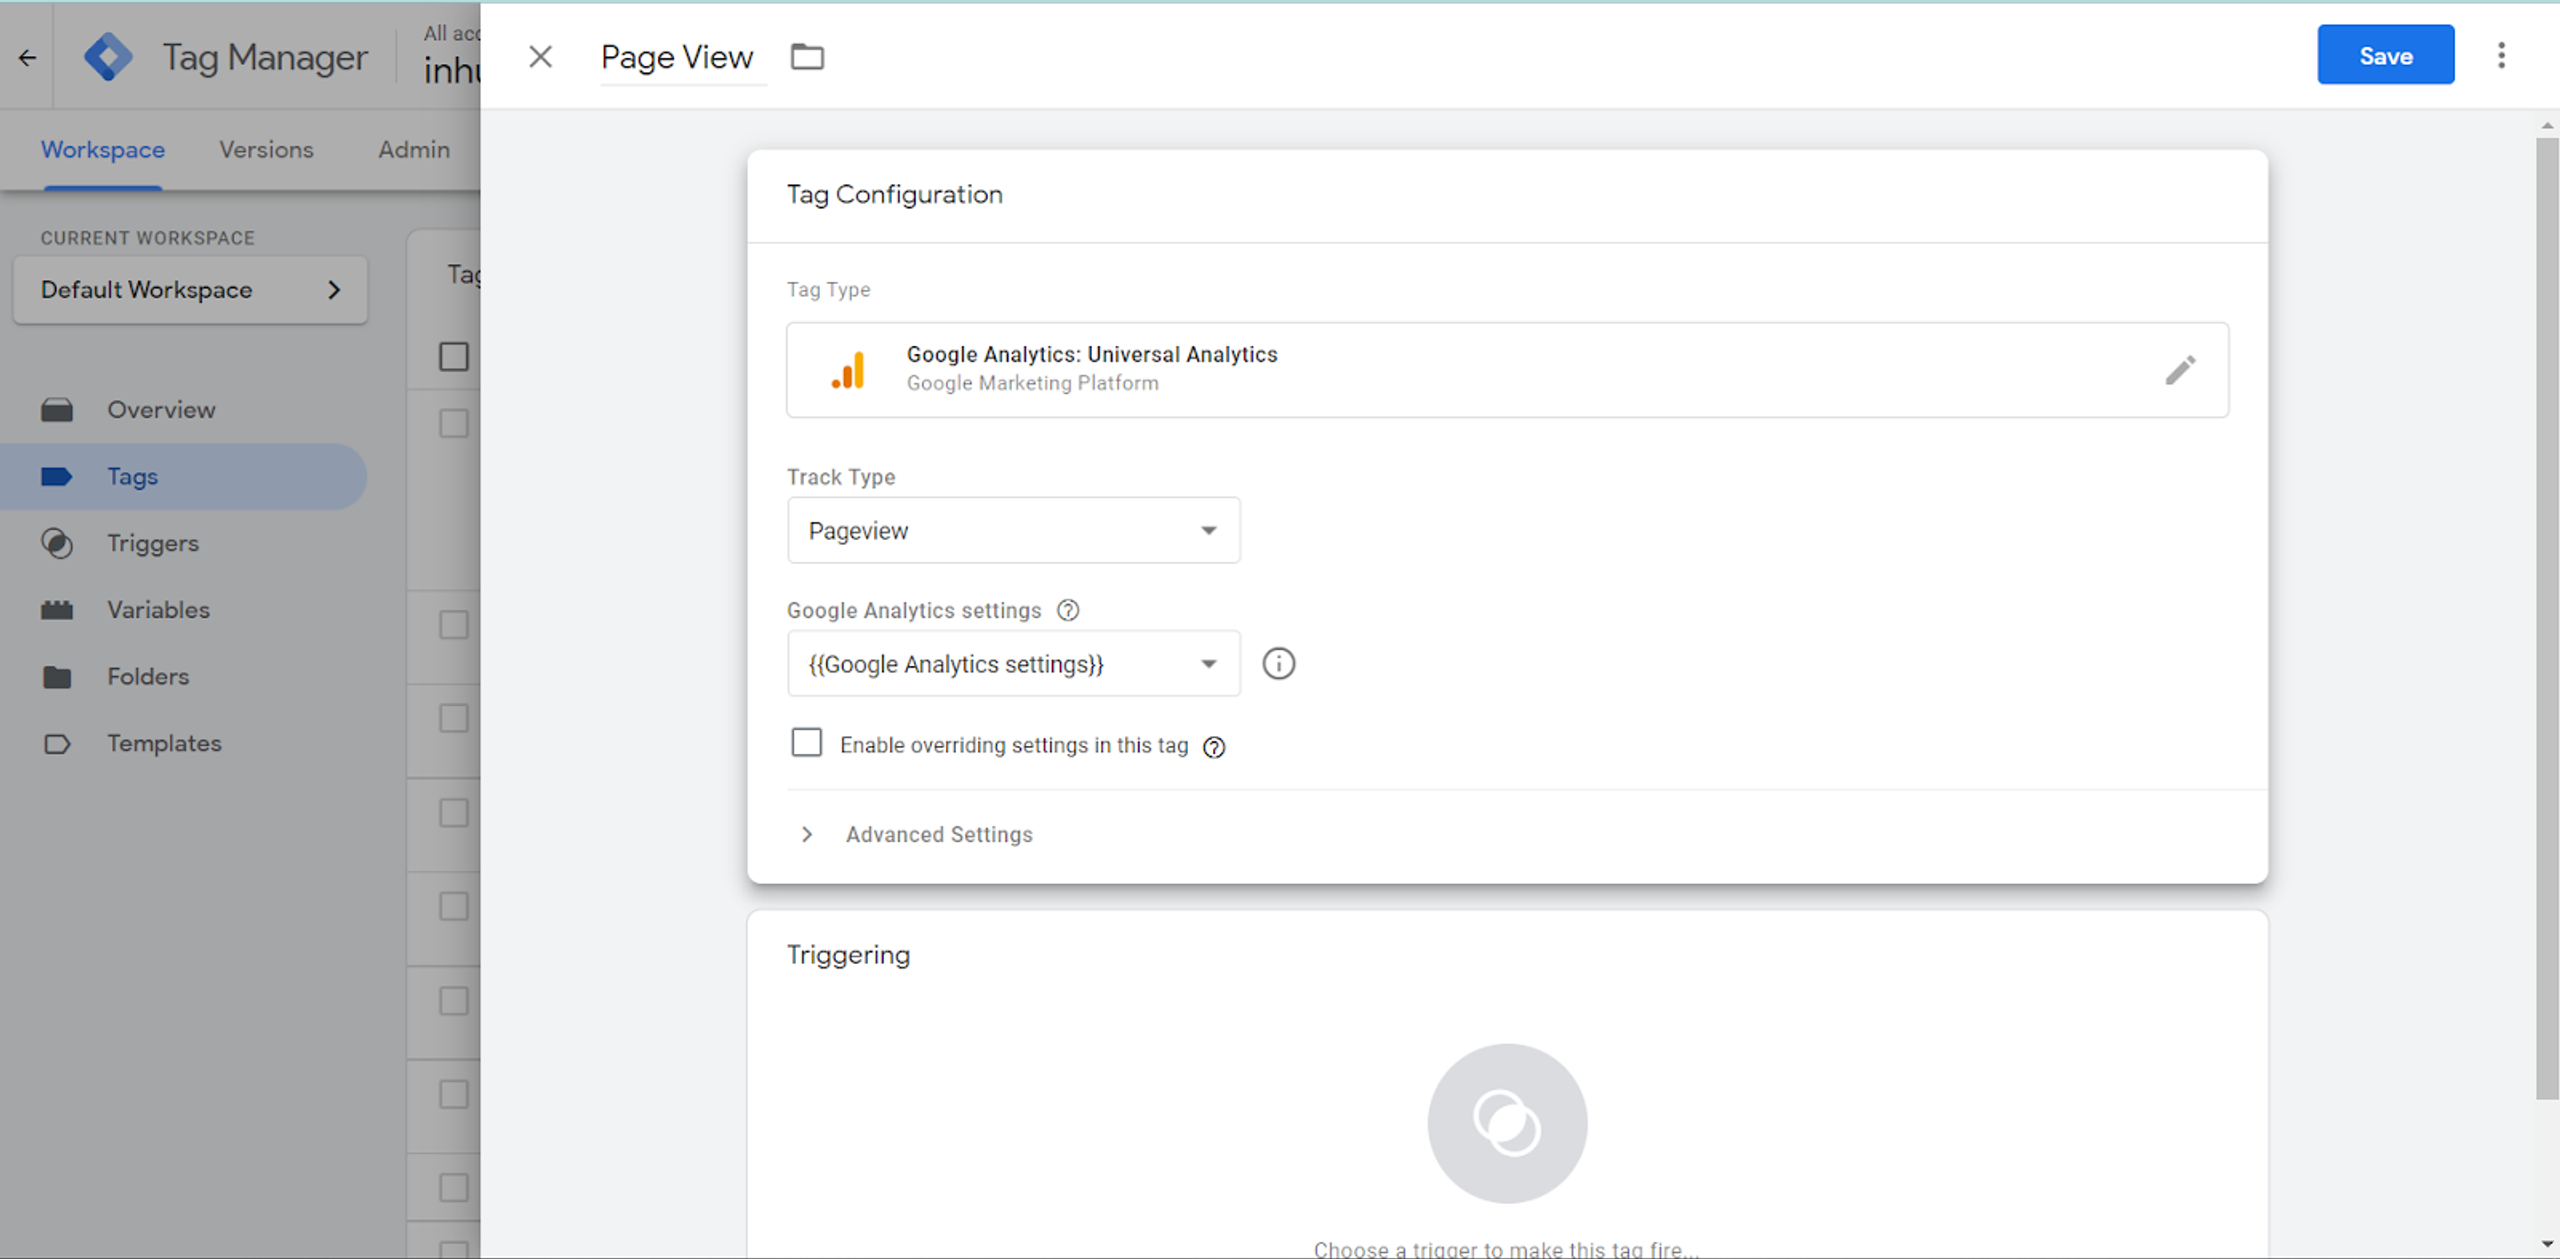Open the Default Workspace selector
Screen dimensions: 2560x1259
pos(190,290)
